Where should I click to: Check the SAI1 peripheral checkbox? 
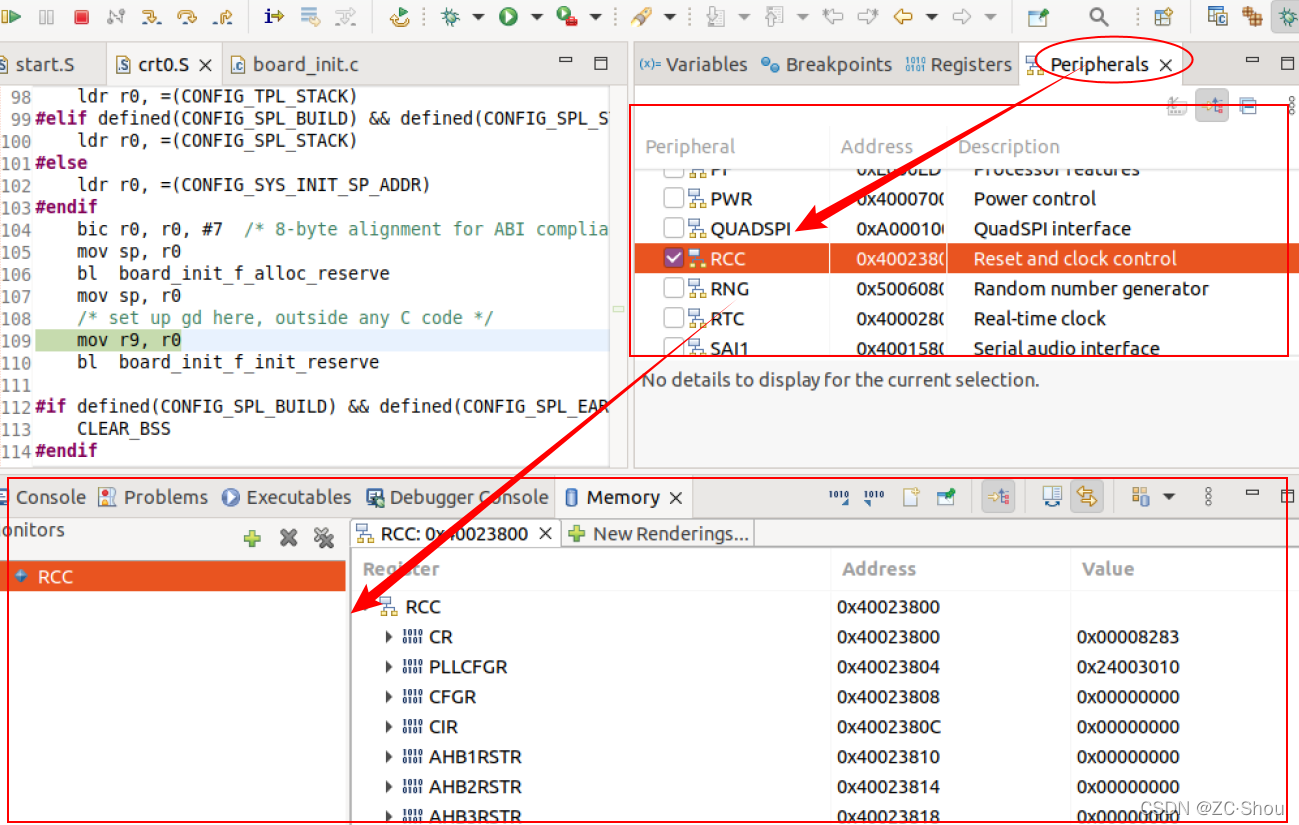(674, 346)
